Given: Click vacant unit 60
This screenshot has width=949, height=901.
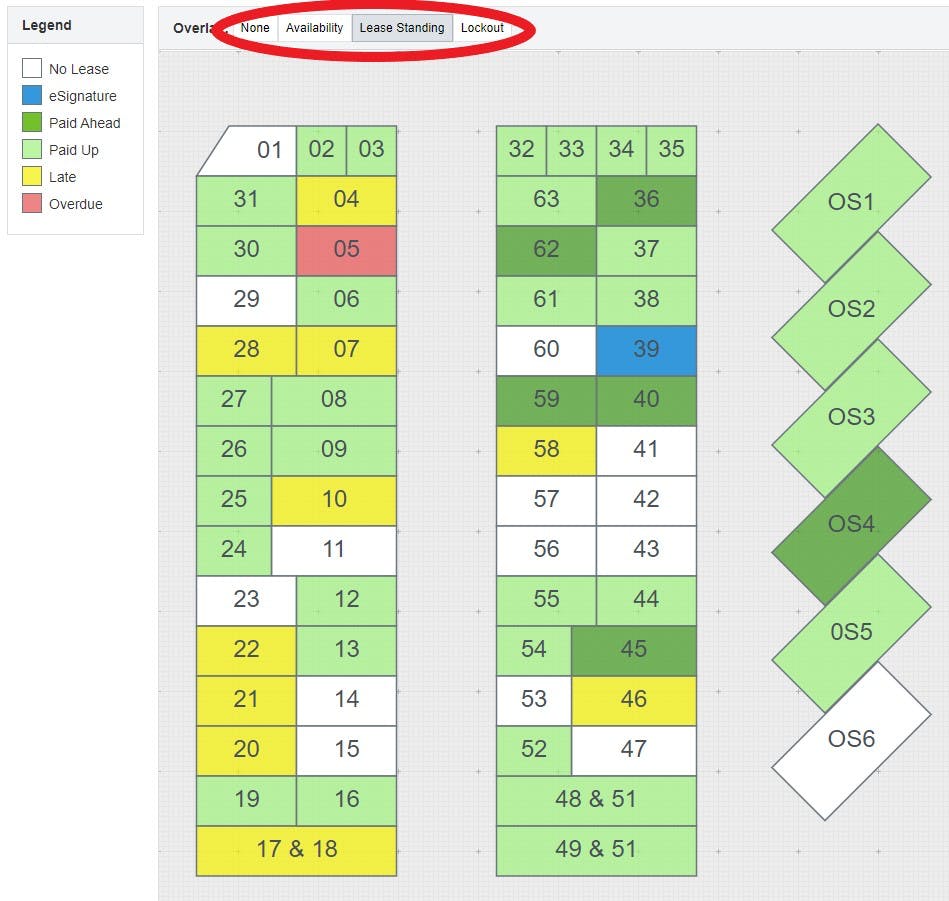Looking at the screenshot, I should pyautogui.click(x=547, y=350).
